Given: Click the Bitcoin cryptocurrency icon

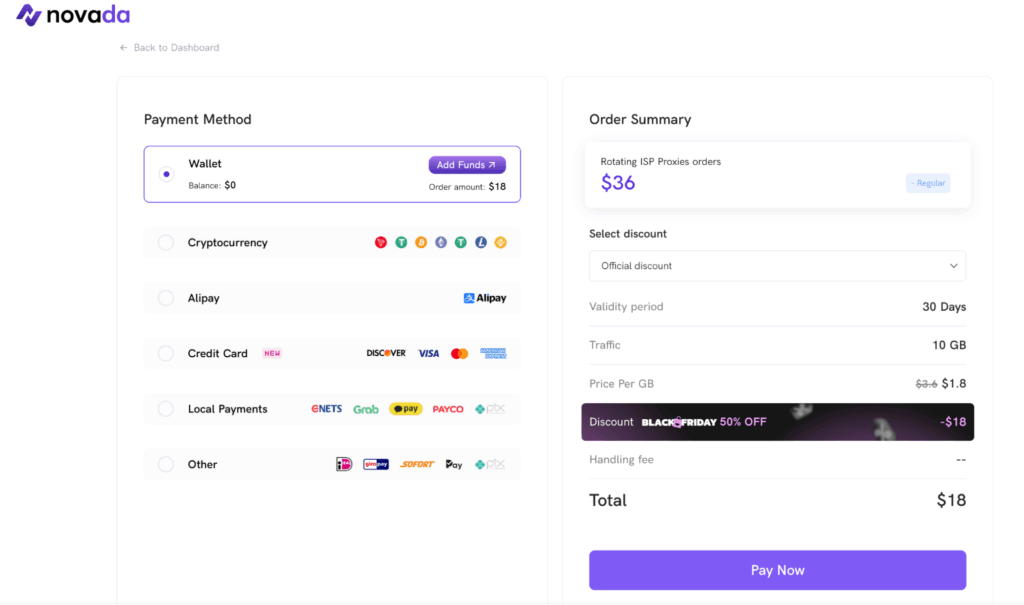Looking at the screenshot, I should point(421,242).
